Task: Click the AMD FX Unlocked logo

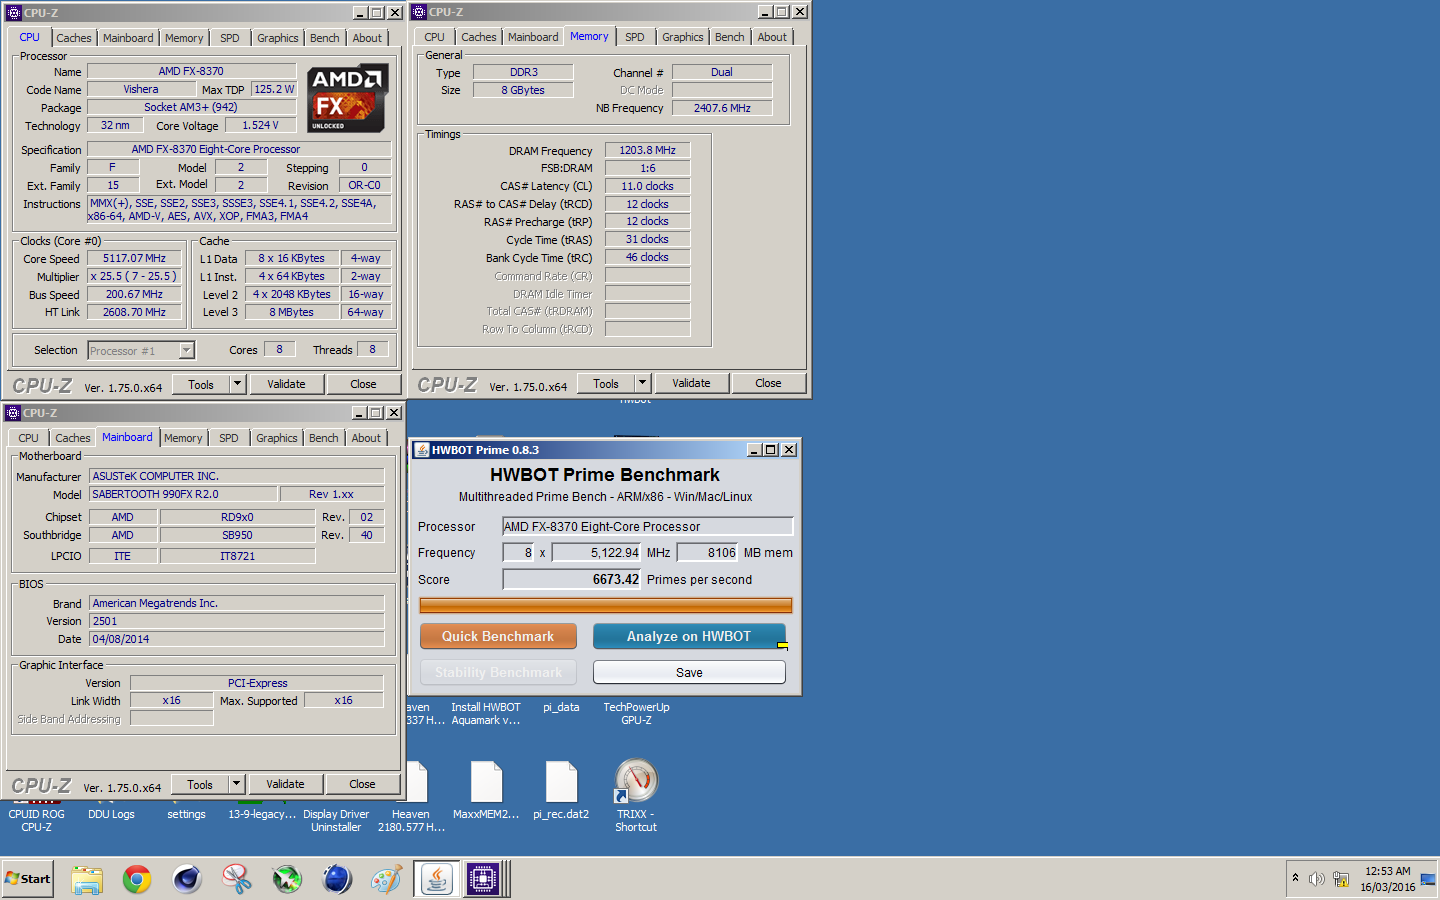Action: 347,99
